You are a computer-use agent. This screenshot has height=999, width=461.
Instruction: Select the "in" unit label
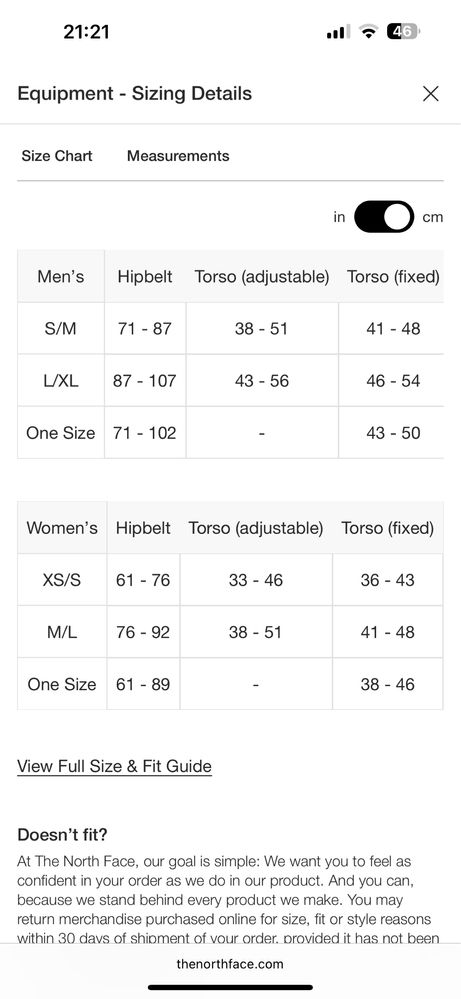click(x=339, y=217)
